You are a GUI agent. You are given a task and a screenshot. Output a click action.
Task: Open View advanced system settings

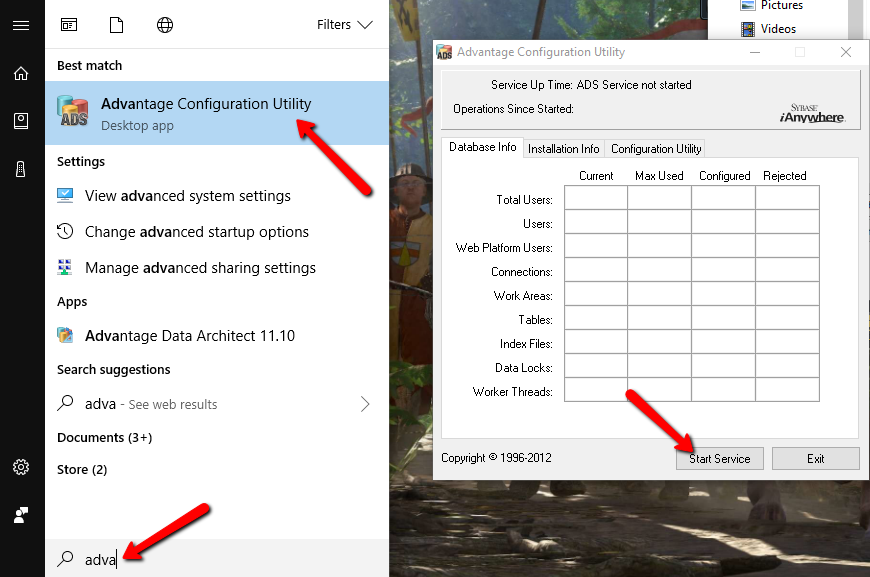217,196
